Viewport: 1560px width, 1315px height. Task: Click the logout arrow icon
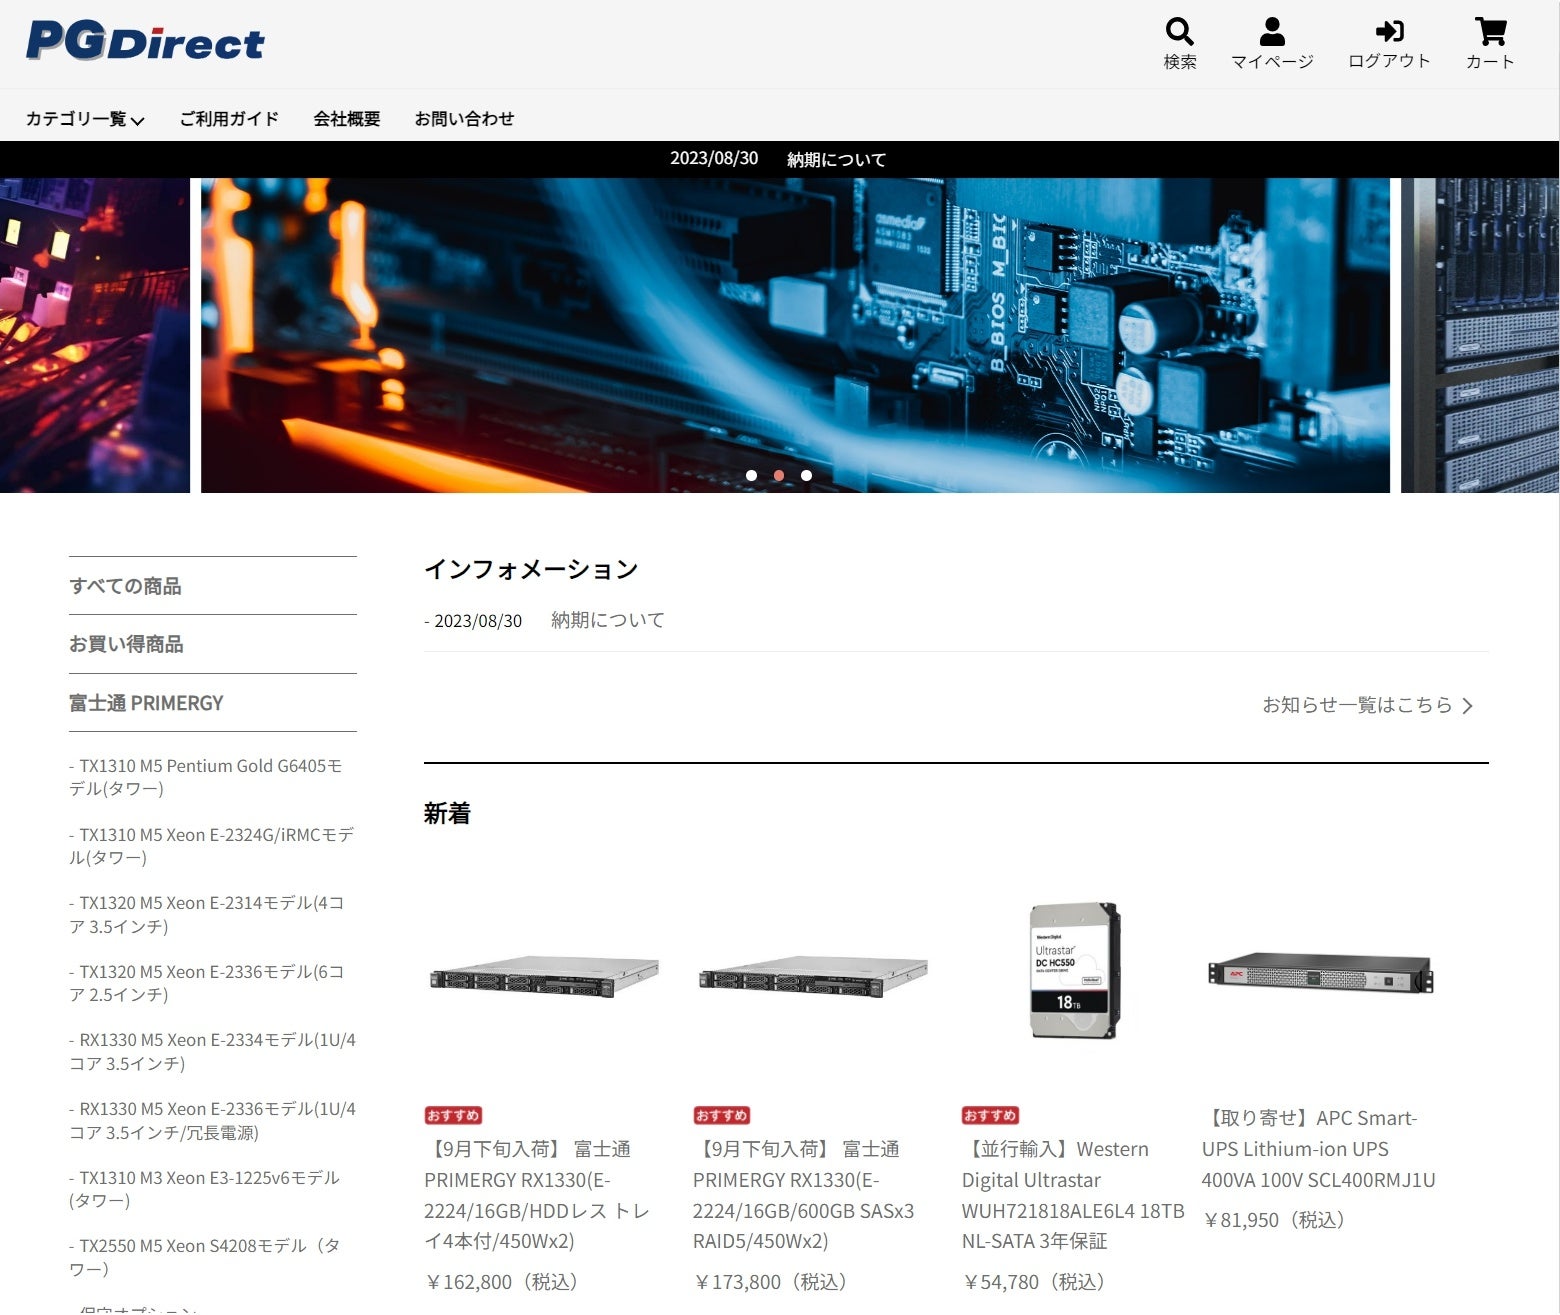(x=1389, y=31)
